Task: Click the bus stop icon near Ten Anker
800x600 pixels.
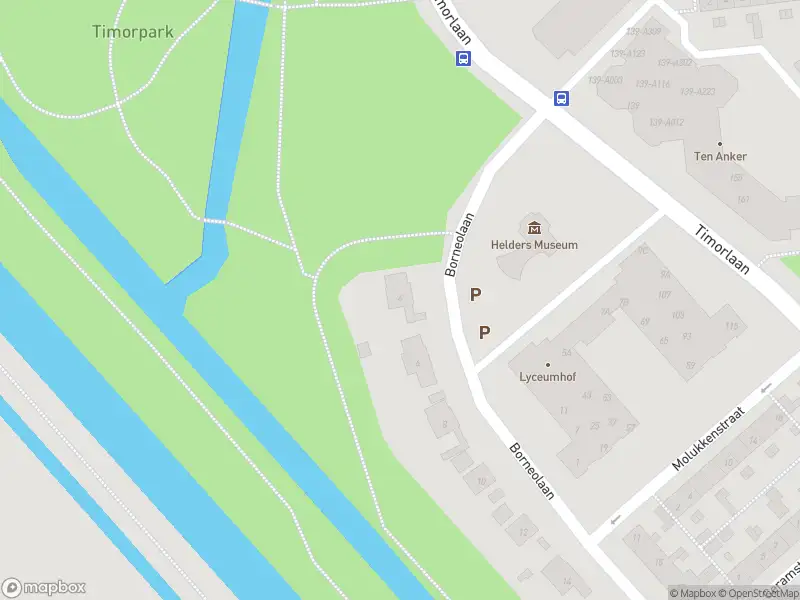Action: 561,98
